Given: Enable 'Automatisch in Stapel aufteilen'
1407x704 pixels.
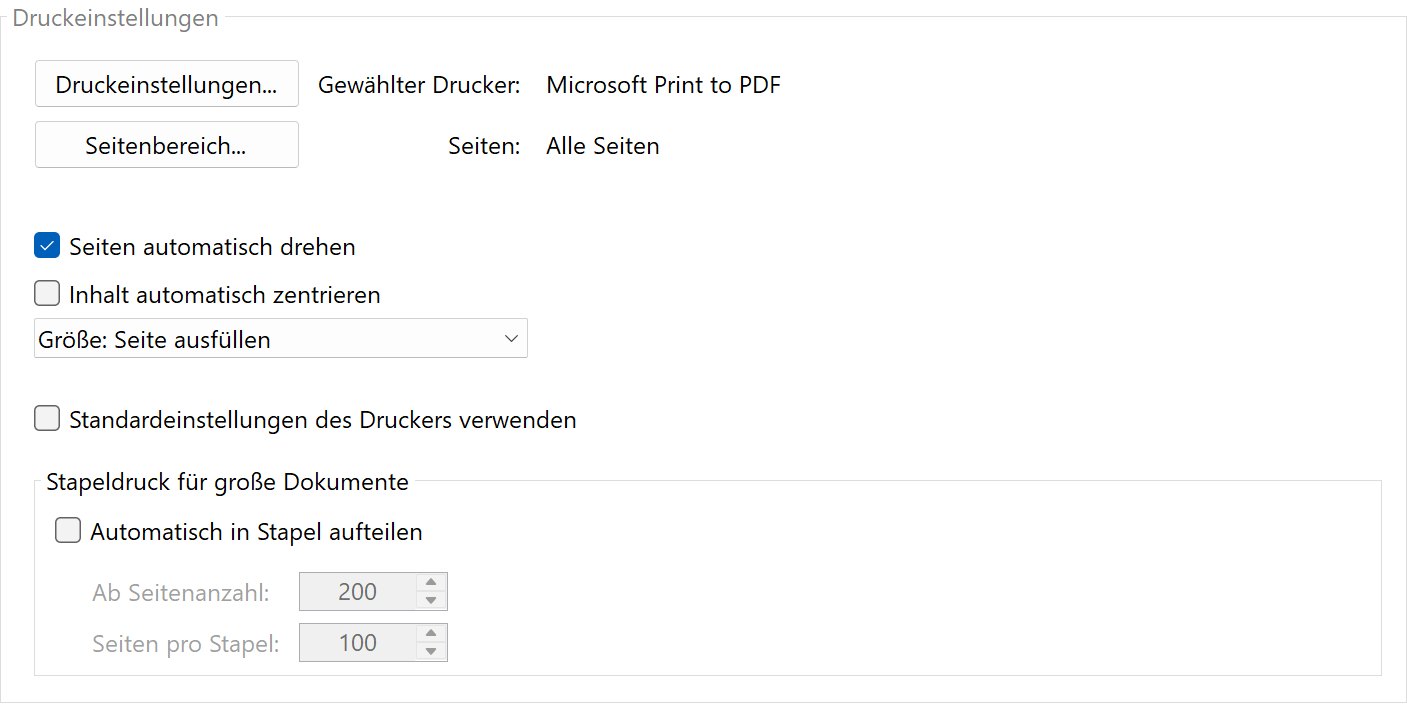Looking at the screenshot, I should tap(67, 530).
